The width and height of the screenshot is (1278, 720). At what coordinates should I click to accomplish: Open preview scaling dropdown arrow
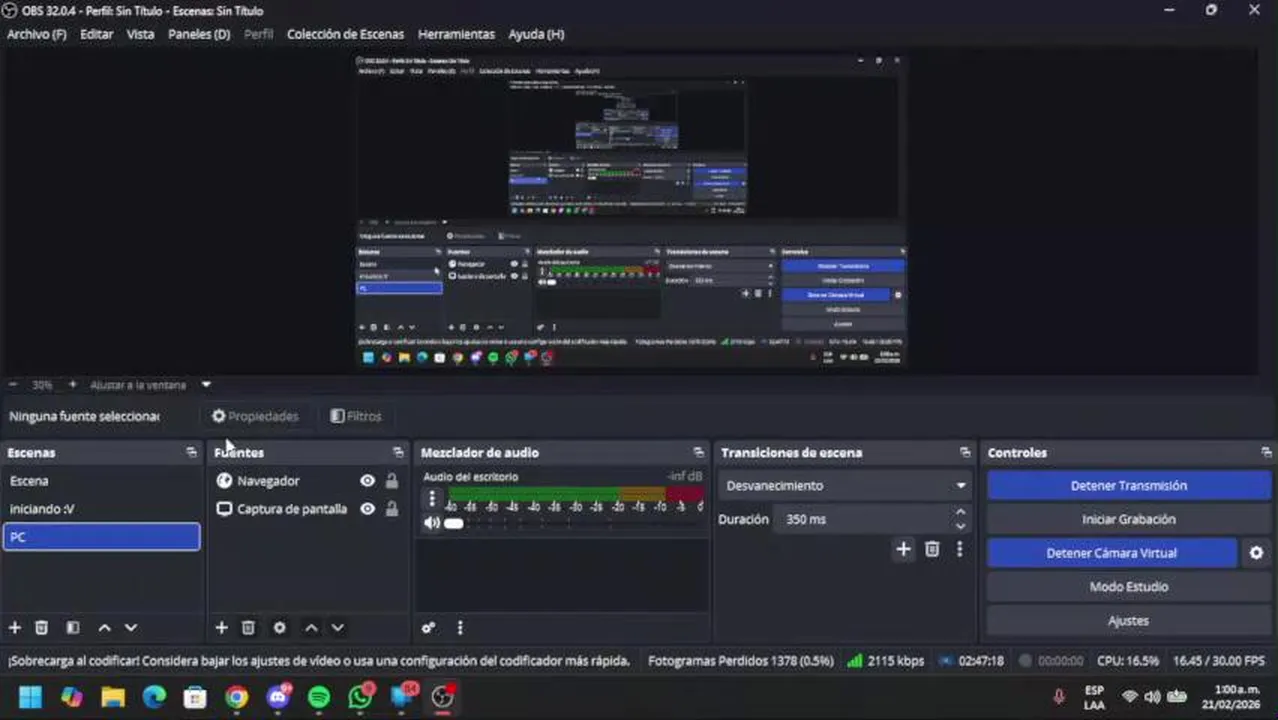click(x=206, y=385)
